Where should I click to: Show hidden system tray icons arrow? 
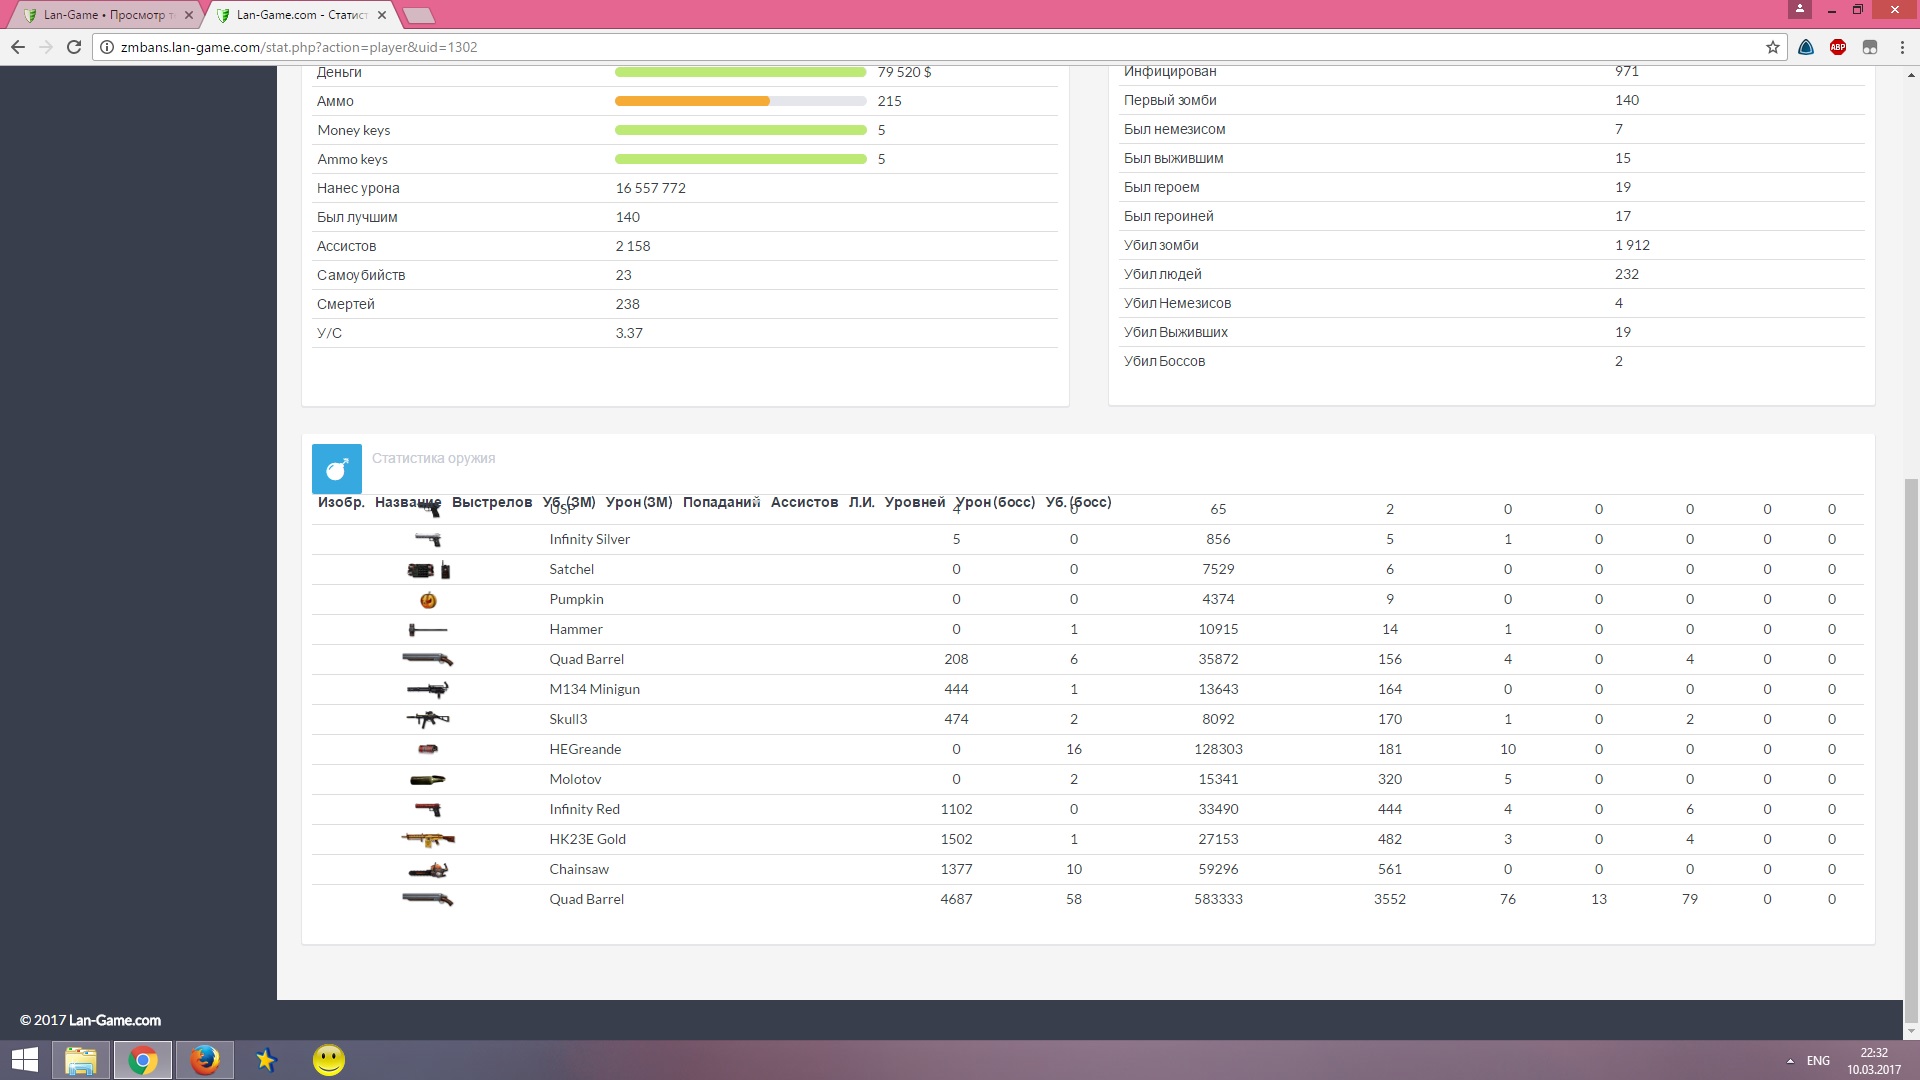tap(1789, 1061)
